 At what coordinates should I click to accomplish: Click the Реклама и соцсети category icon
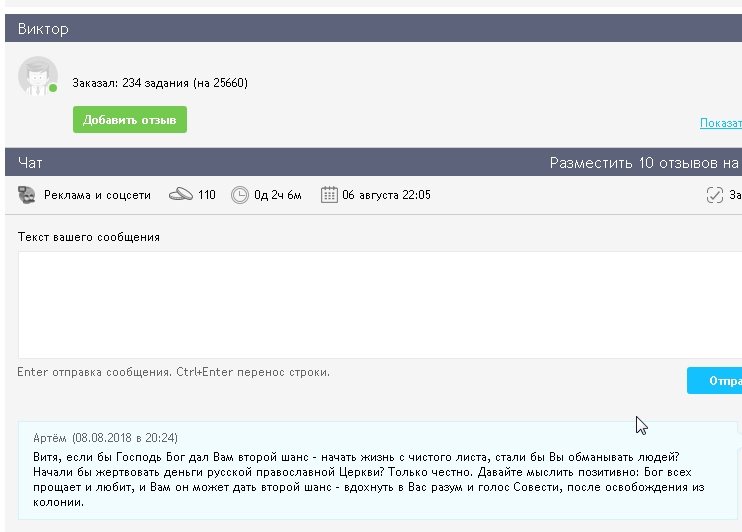click(x=26, y=195)
